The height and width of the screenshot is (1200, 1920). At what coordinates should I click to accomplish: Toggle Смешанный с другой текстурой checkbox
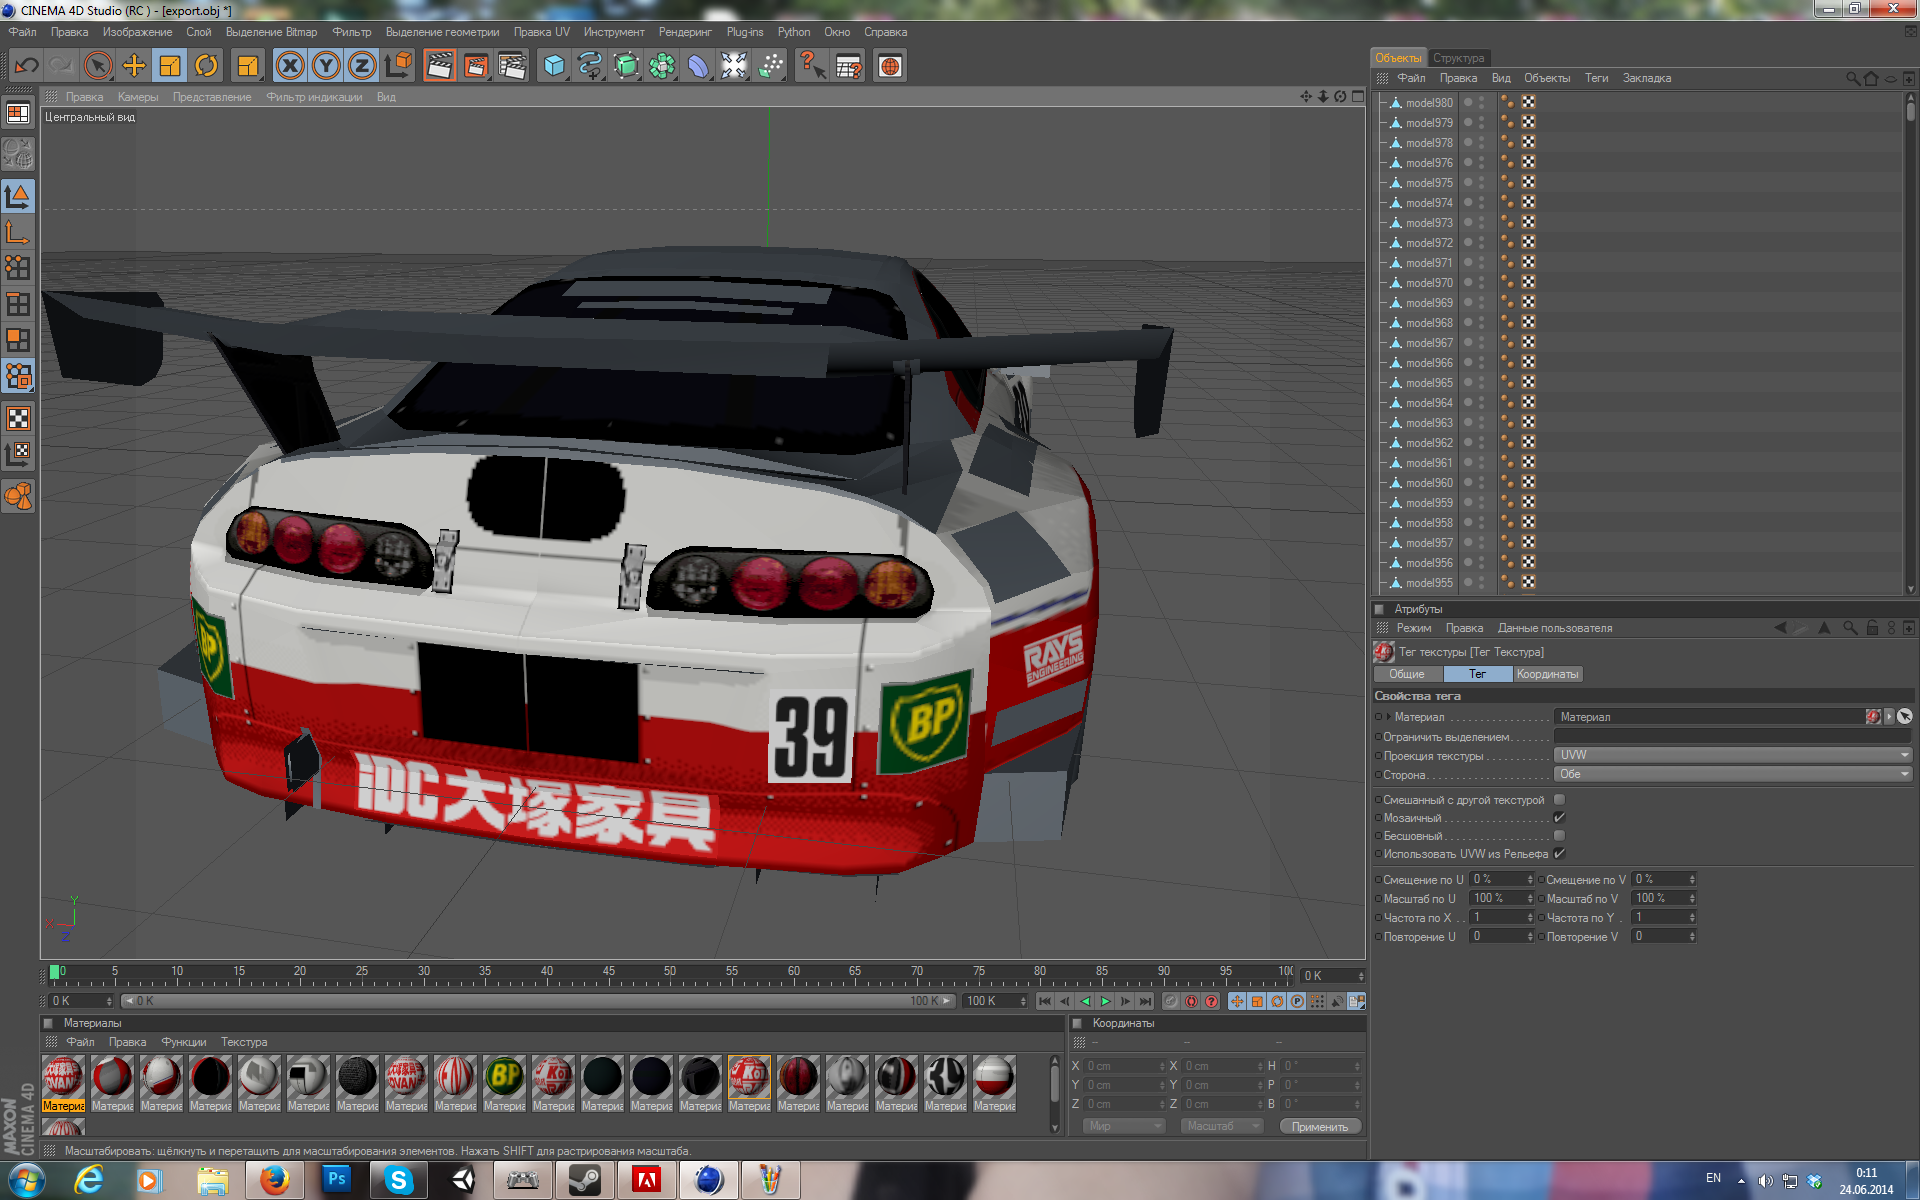1559,799
